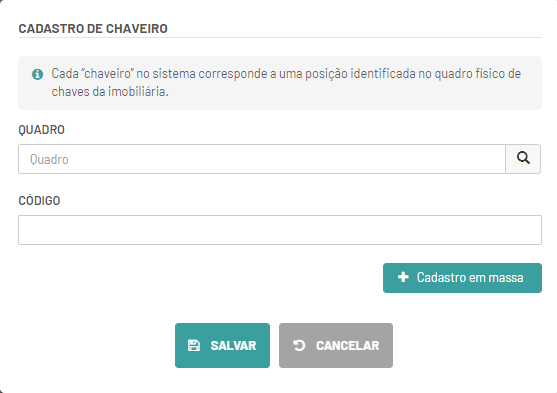Click the Quadro placeholder text
Screen dimensions: 557x393
pyautogui.click(x=49, y=160)
